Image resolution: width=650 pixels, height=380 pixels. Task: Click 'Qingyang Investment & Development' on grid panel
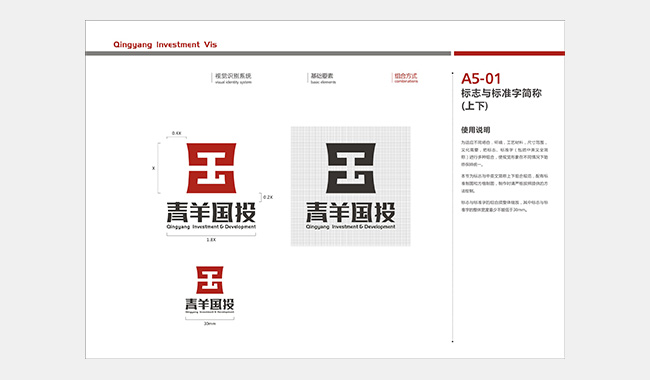(351, 227)
